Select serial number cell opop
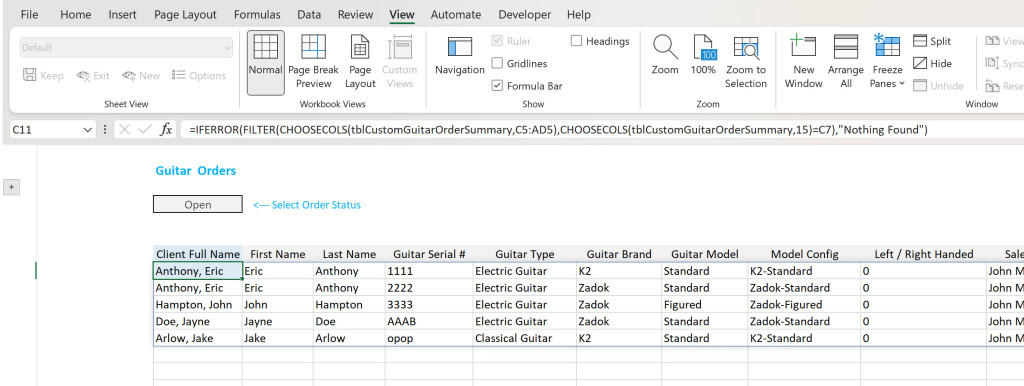The image size is (1024, 386). pyautogui.click(x=429, y=339)
